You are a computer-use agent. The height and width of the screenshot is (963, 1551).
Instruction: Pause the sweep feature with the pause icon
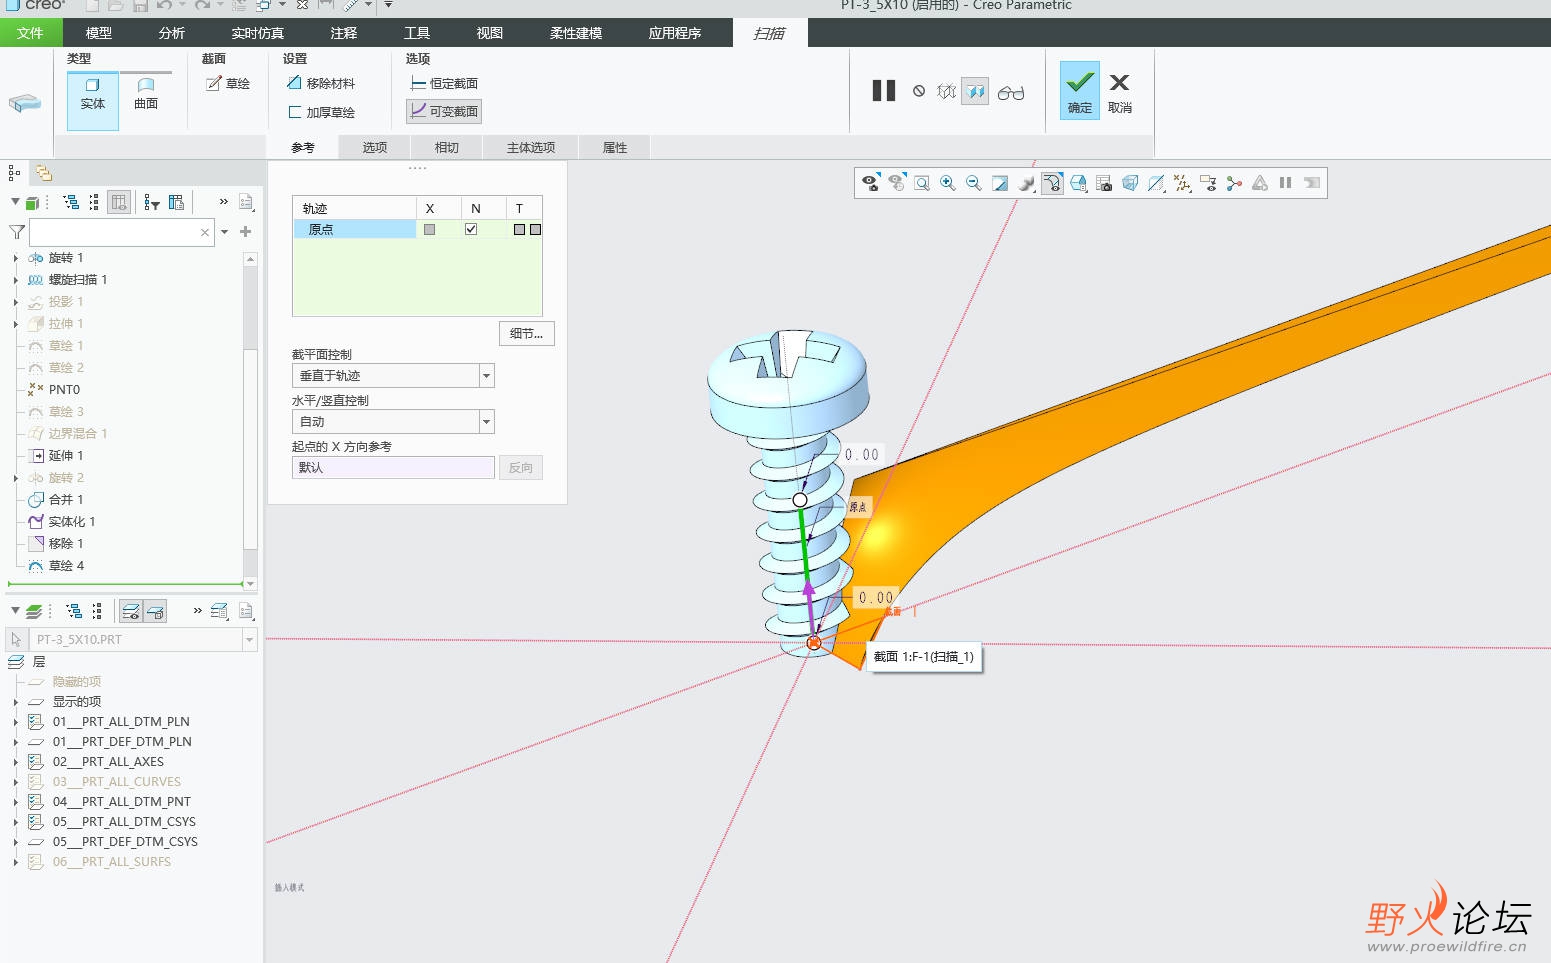[883, 91]
